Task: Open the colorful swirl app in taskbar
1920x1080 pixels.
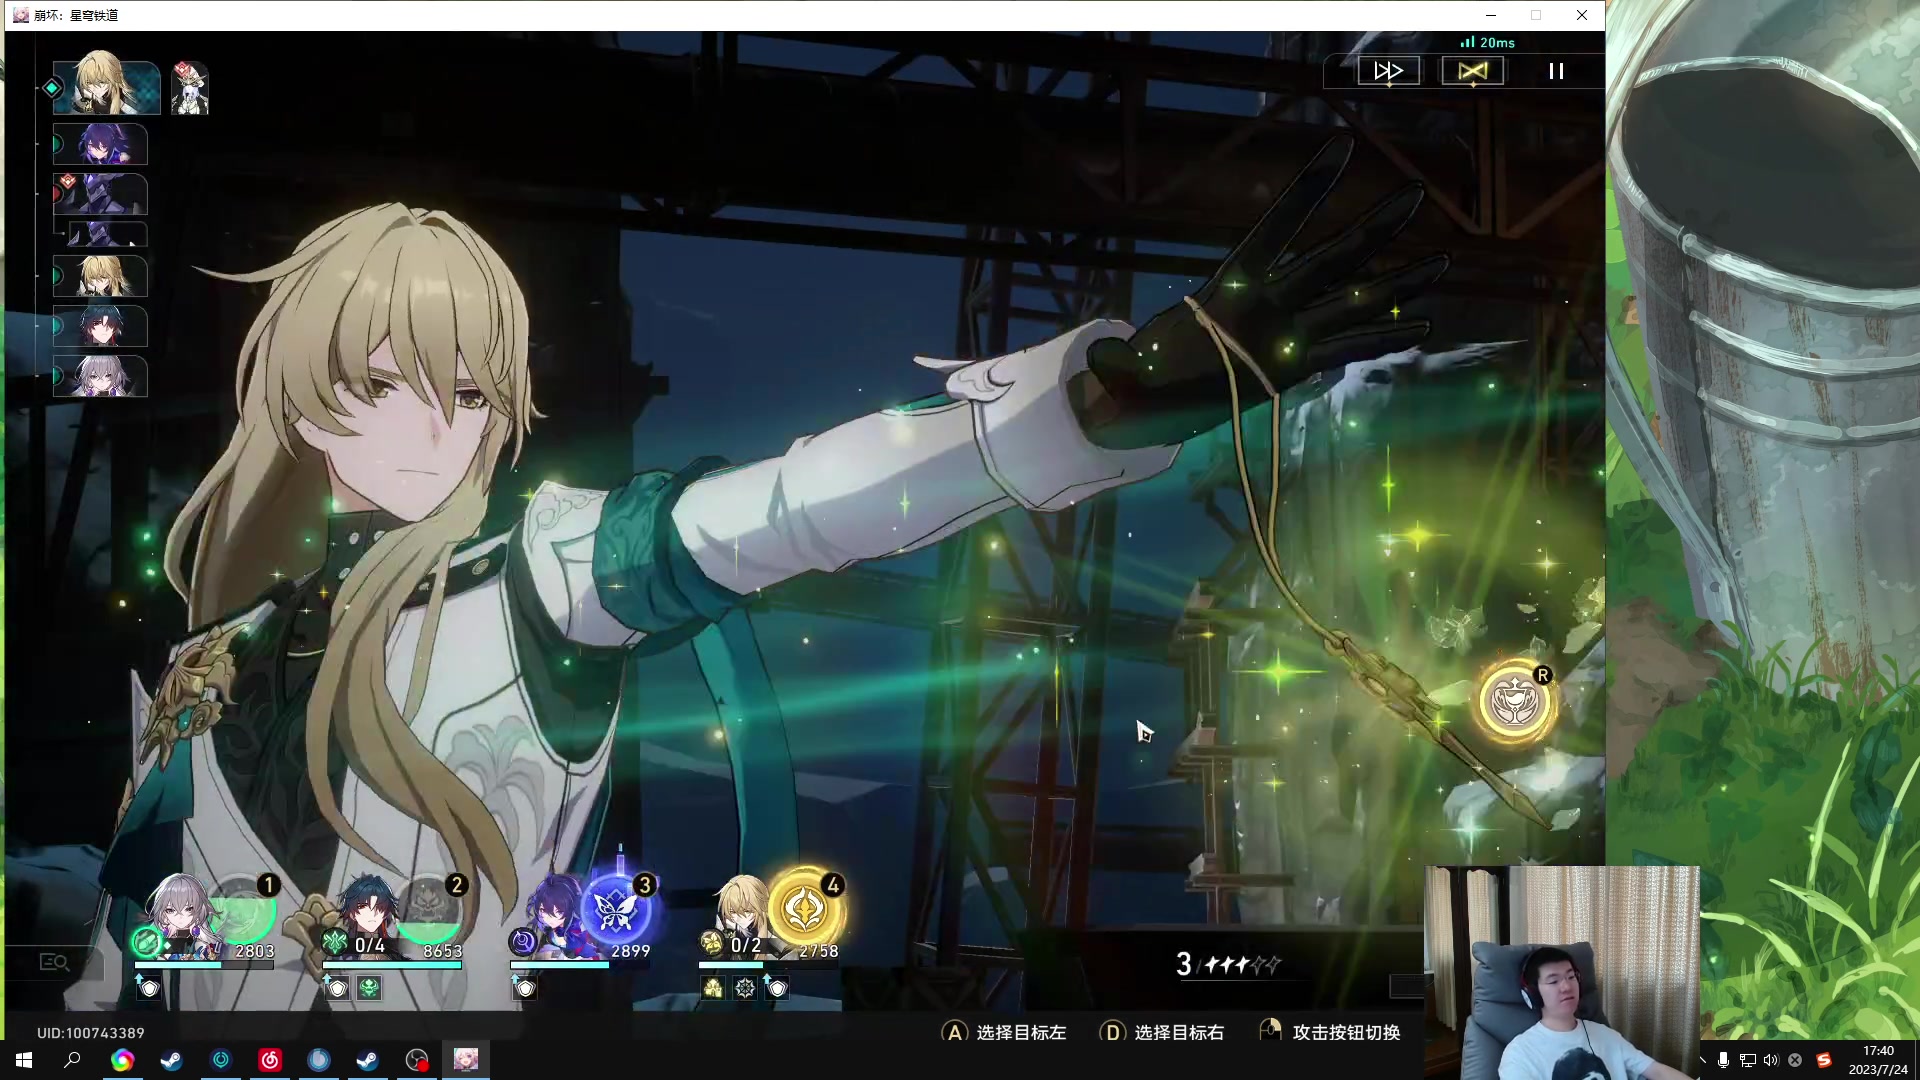Action: click(122, 1060)
